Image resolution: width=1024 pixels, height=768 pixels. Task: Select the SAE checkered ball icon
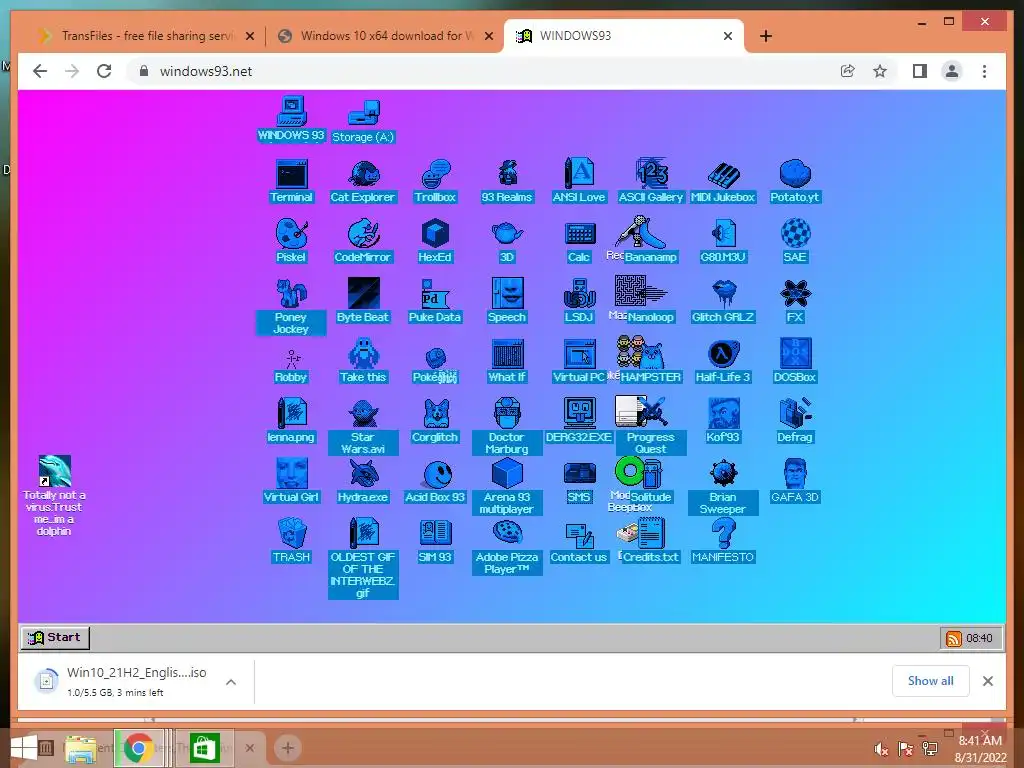tap(795, 241)
